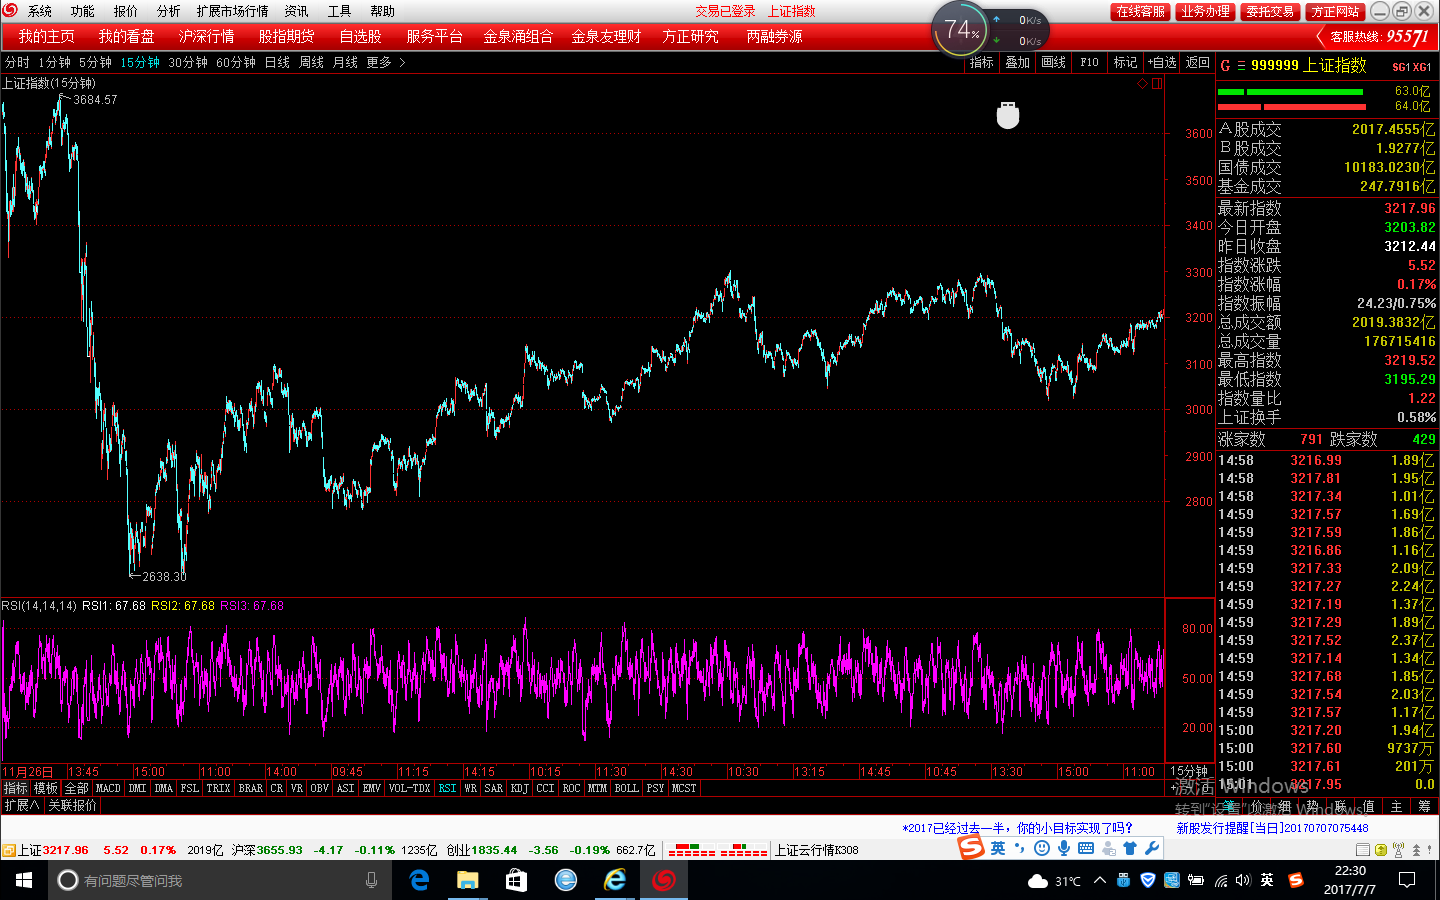Open the F10 company info
Viewport: 1440px width, 900px height.
click(1089, 62)
